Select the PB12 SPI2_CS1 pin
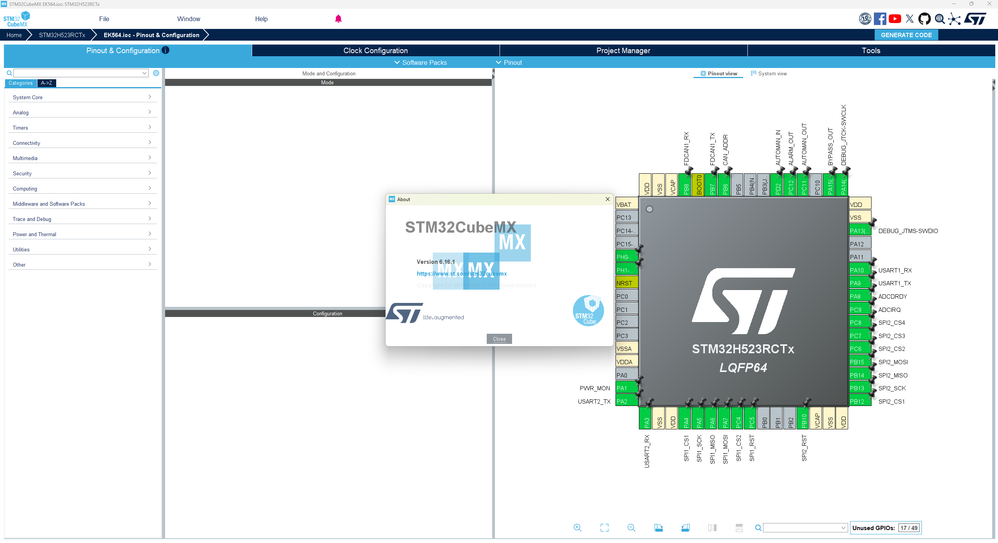The height and width of the screenshot is (543, 998). click(859, 401)
